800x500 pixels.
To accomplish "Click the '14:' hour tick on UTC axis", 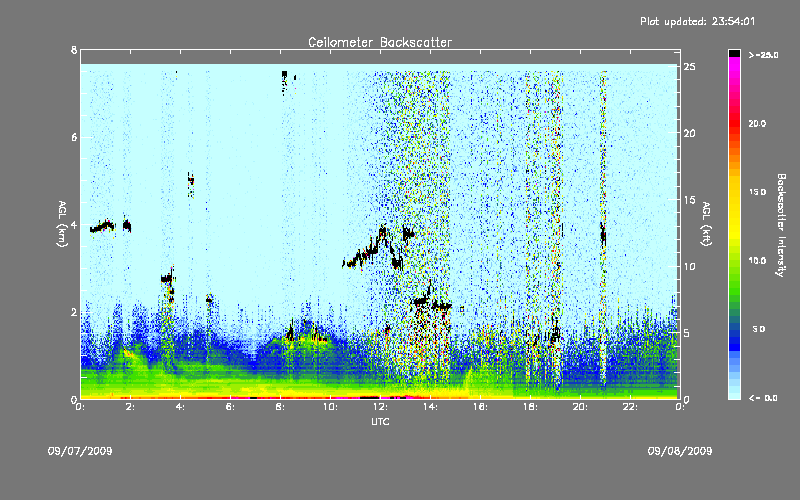I will pyautogui.click(x=430, y=407).
